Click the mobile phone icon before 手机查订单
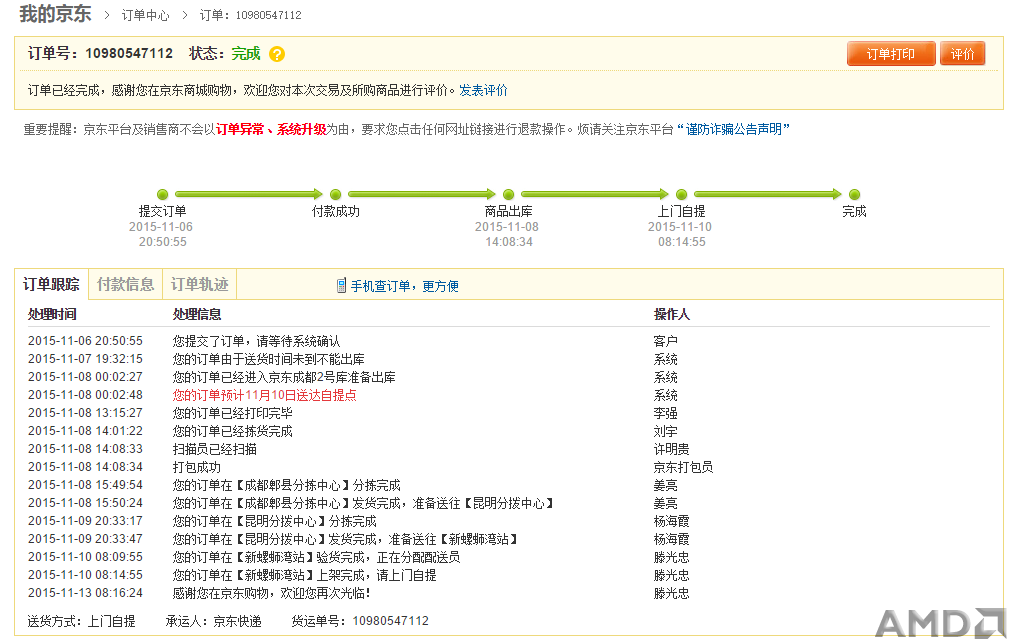The height and width of the screenshot is (644, 1012). 341,286
